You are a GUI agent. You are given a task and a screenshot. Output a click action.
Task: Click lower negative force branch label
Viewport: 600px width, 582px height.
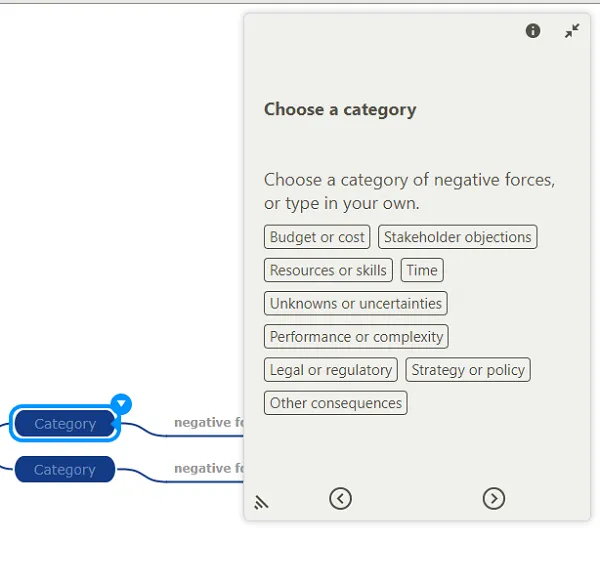click(x=209, y=468)
